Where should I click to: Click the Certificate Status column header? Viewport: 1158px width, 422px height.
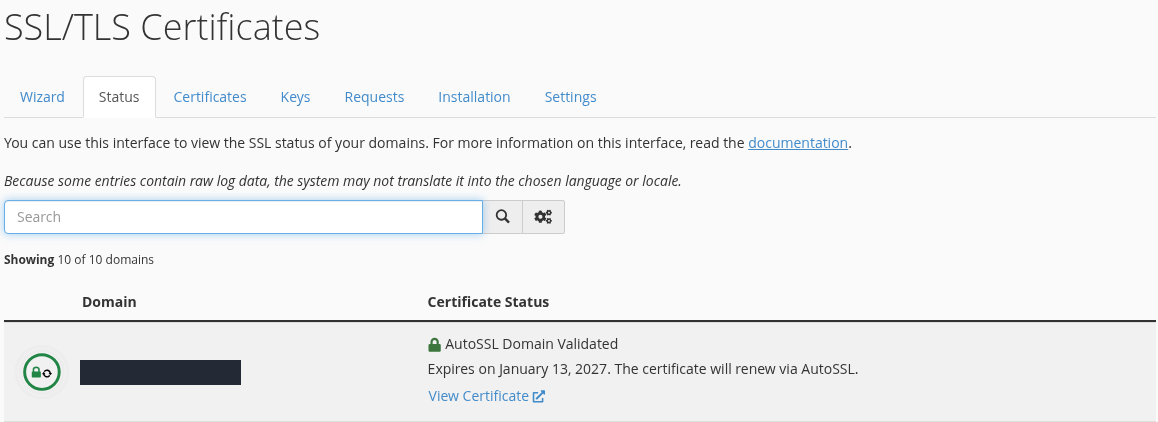coord(488,302)
